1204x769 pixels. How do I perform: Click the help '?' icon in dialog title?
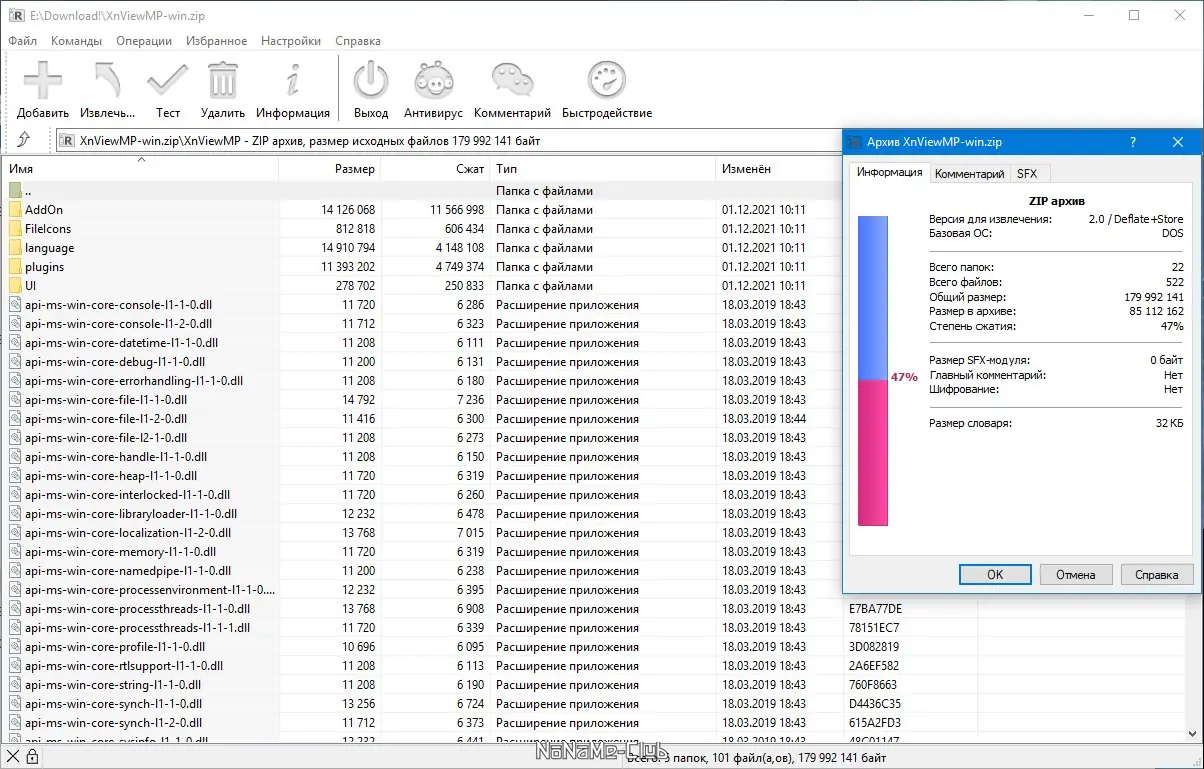(x=1132, y=142)
